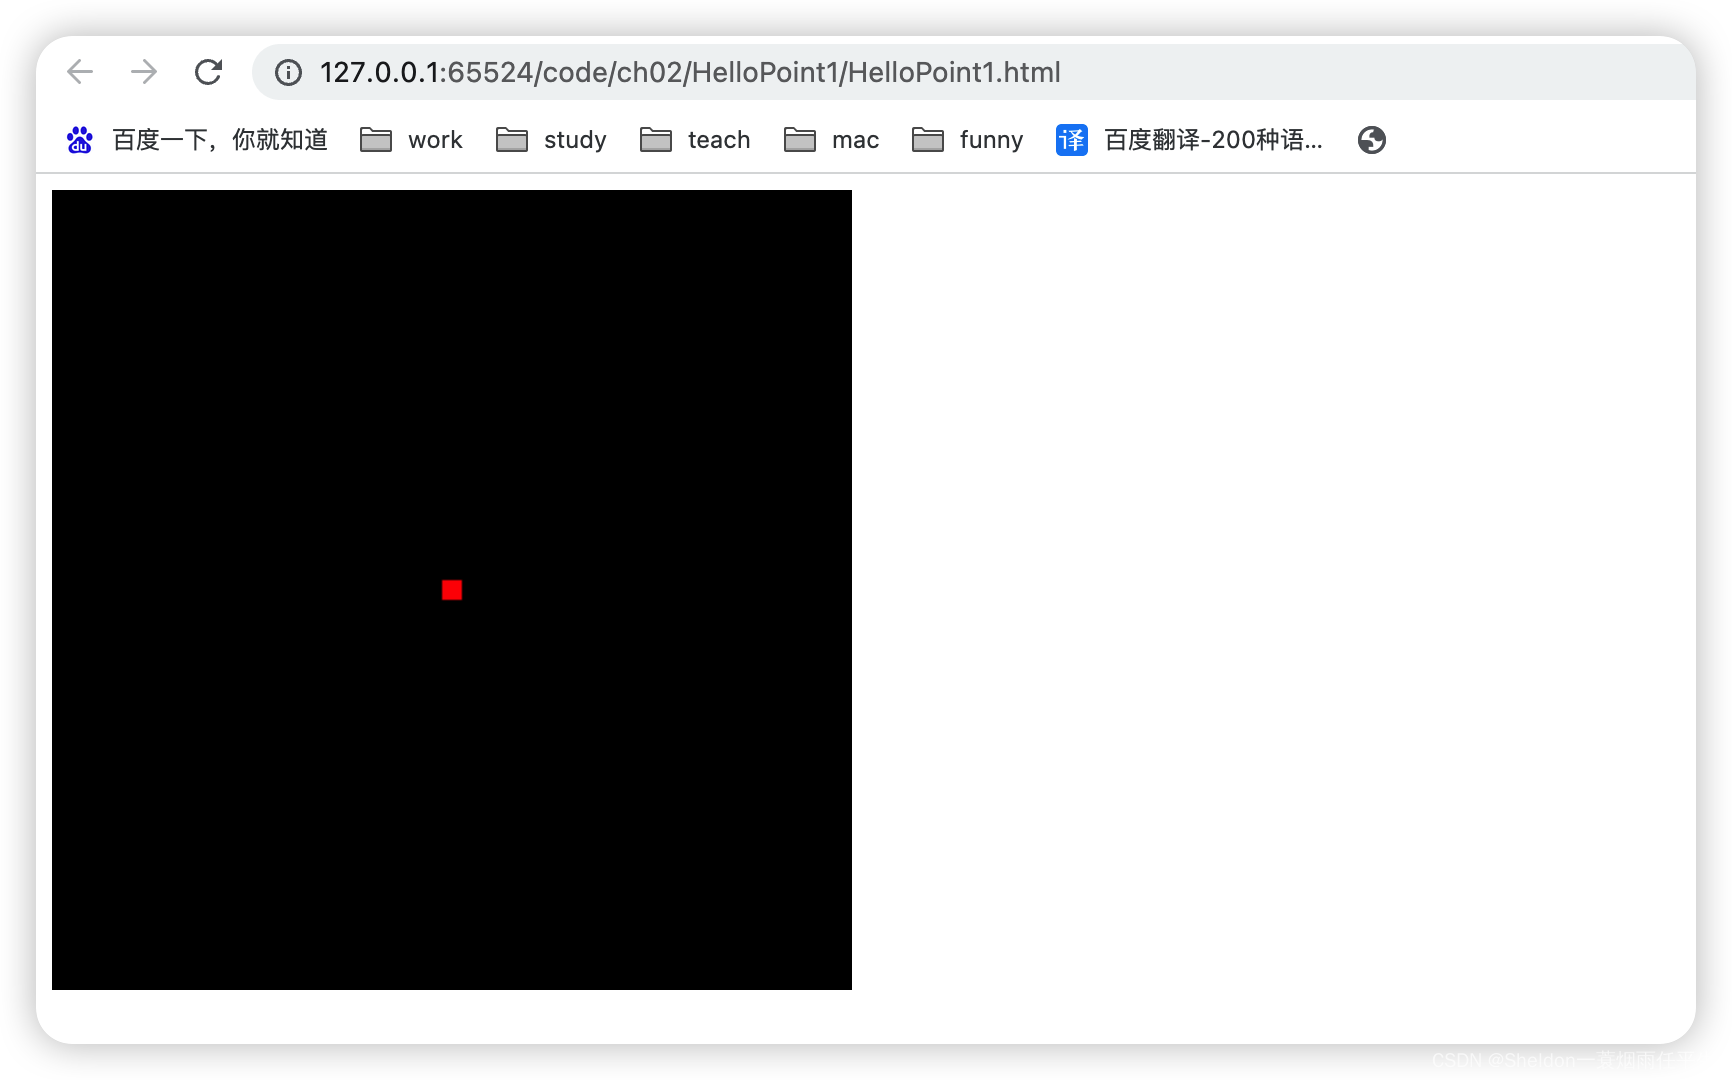This screenshot has width=1732, height=1080.
Task: Open the Baidu paw icon bookmark
Action: 80,140
